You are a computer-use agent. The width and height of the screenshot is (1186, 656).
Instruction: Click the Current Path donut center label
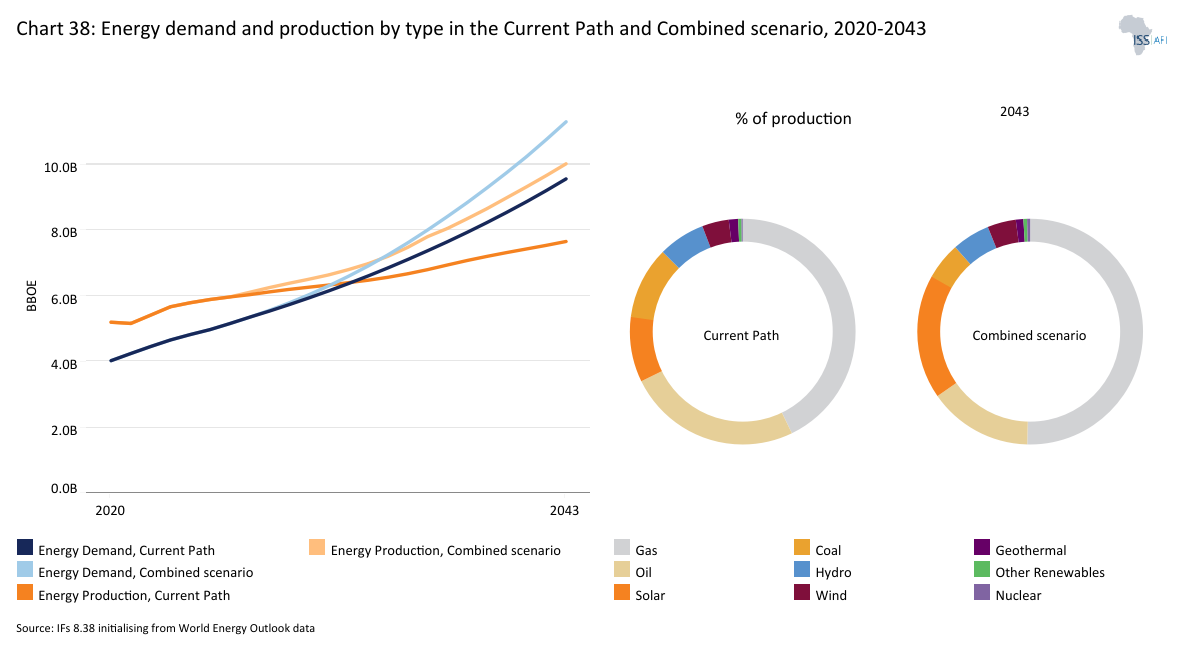click(741, 335)
